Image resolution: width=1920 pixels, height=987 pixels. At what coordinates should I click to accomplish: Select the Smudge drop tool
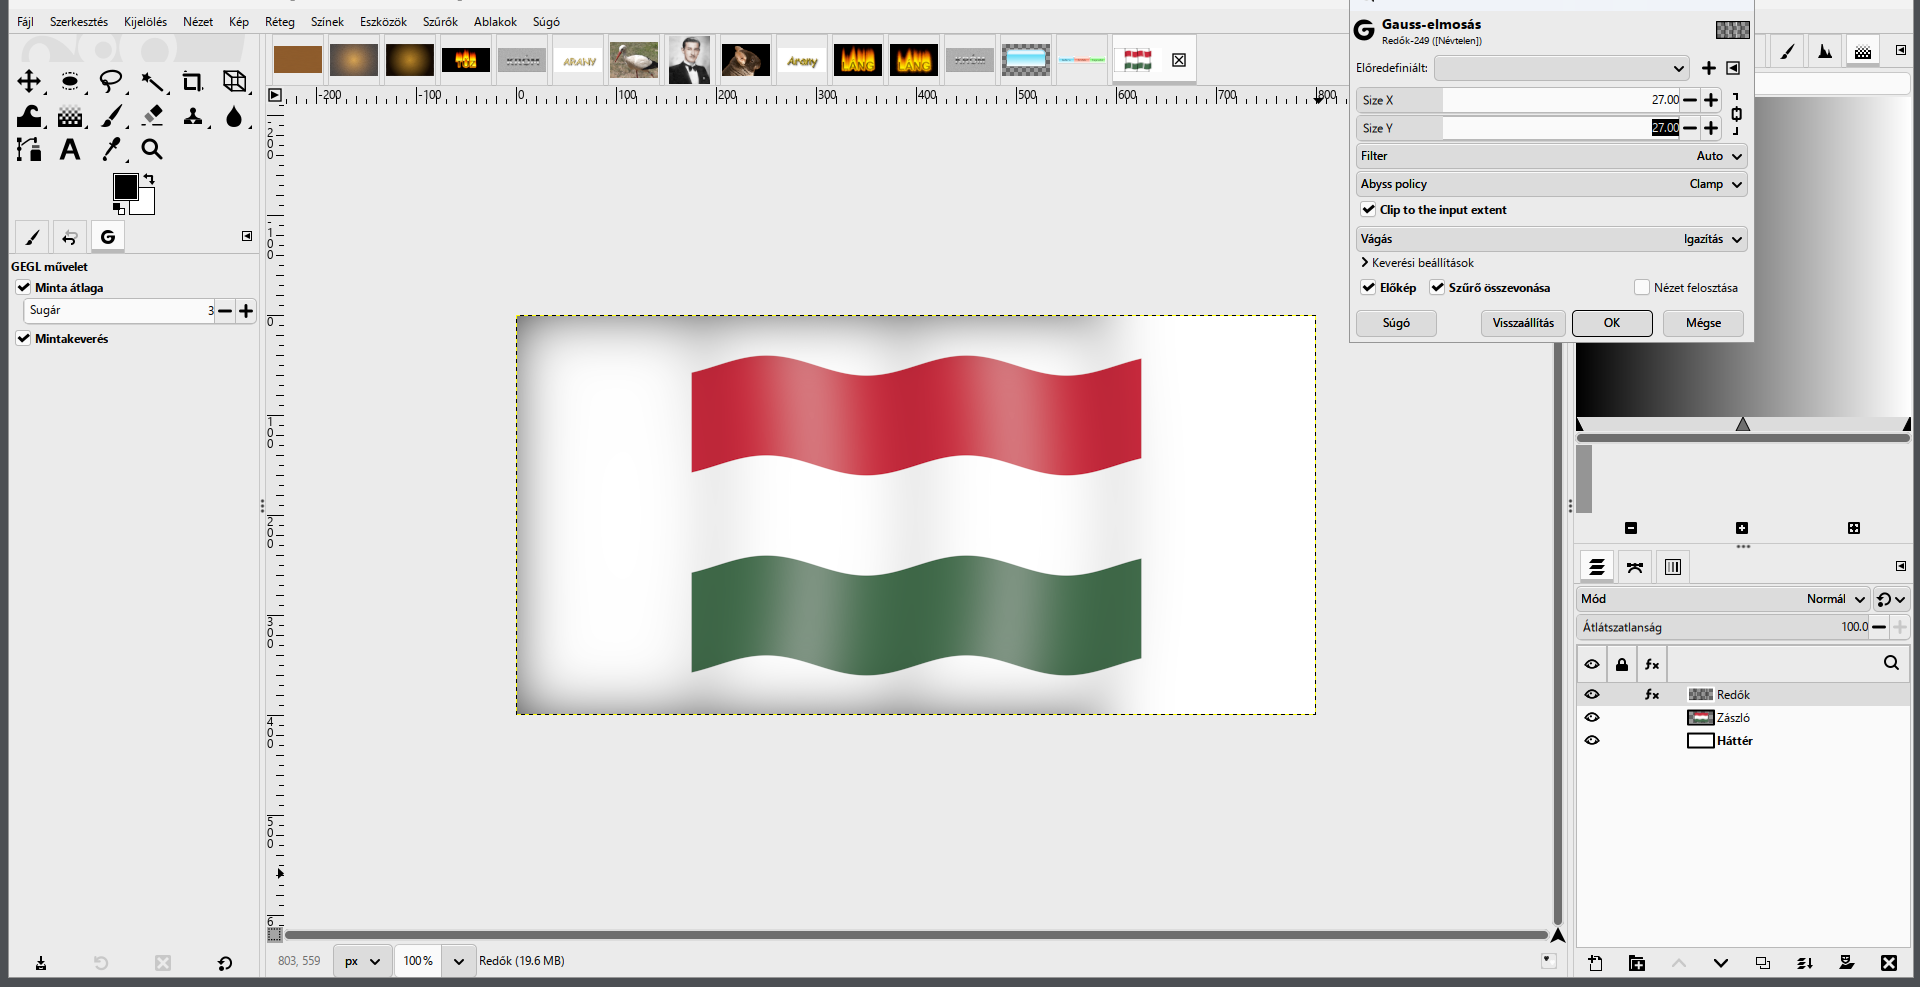coord(235,116)
